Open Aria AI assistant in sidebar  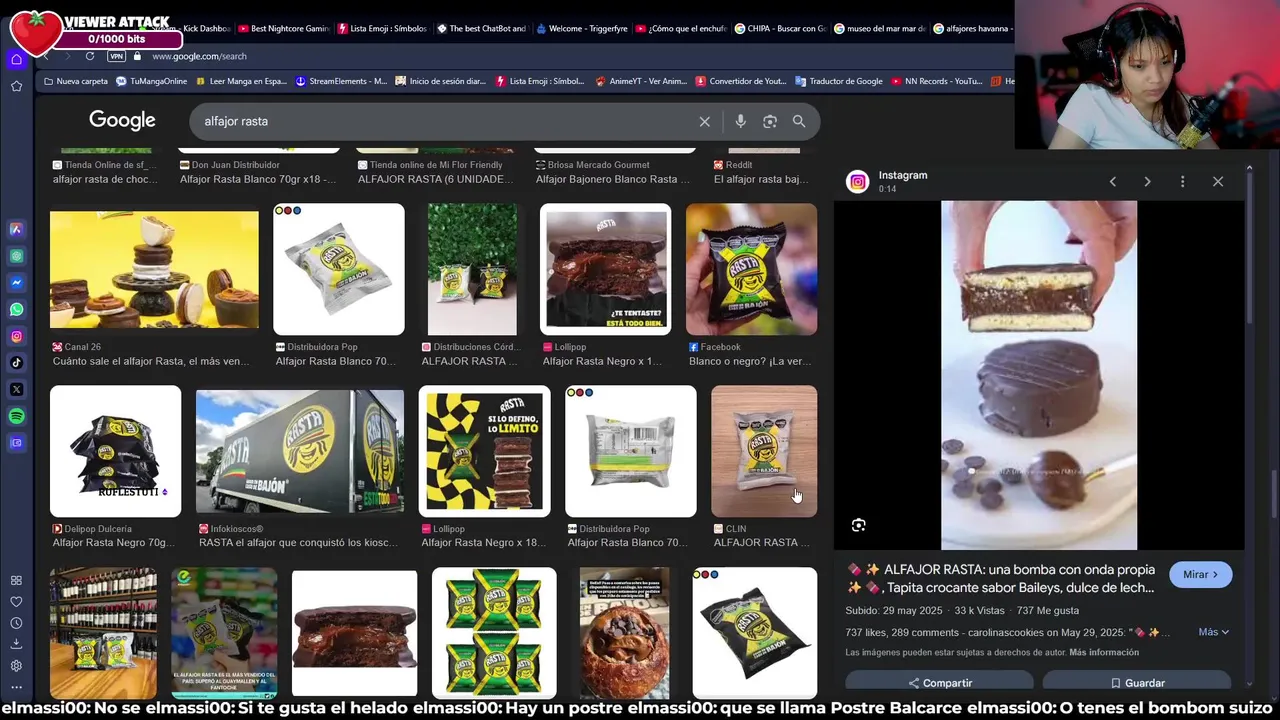tap(16, 229)
